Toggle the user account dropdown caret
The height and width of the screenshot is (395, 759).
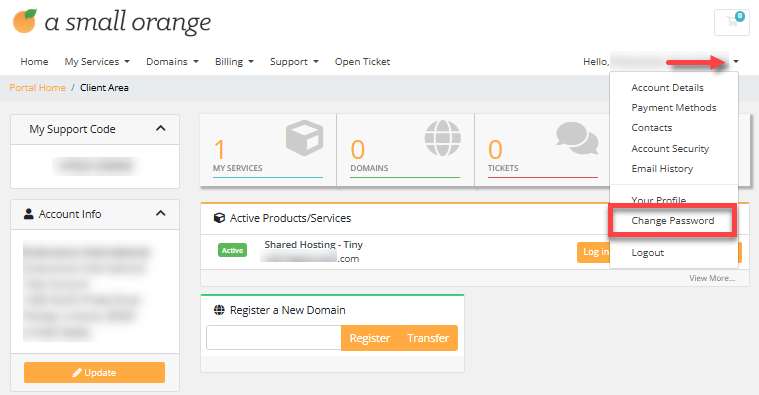(x=736, y=61)
